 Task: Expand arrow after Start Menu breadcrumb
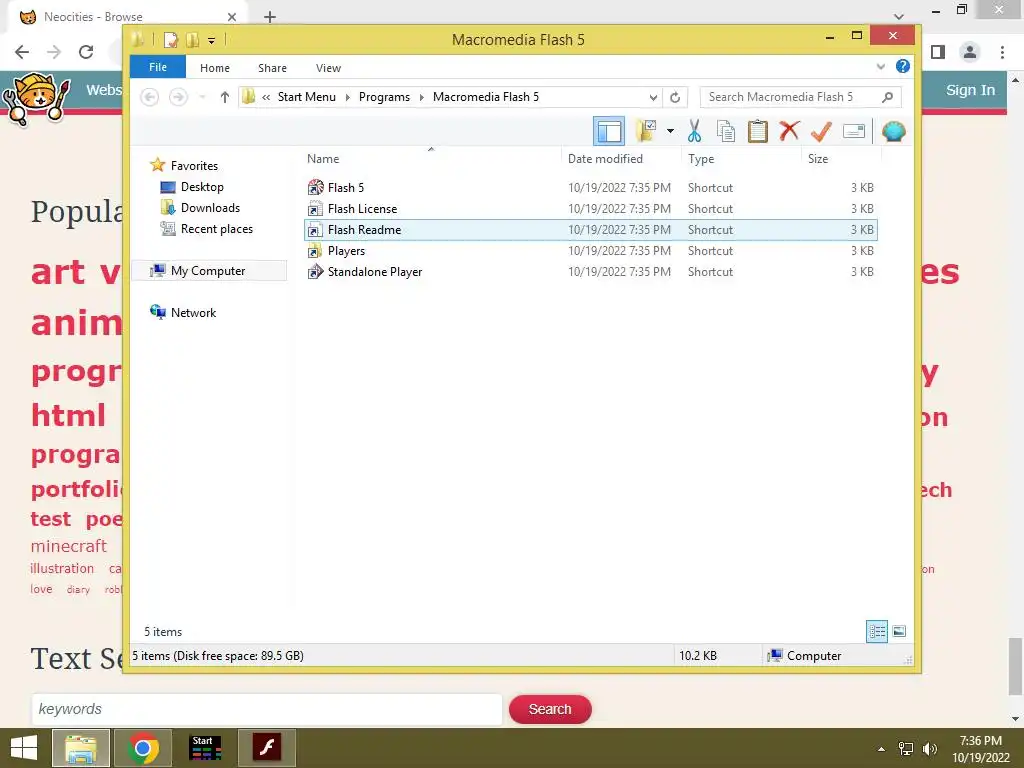347,97
